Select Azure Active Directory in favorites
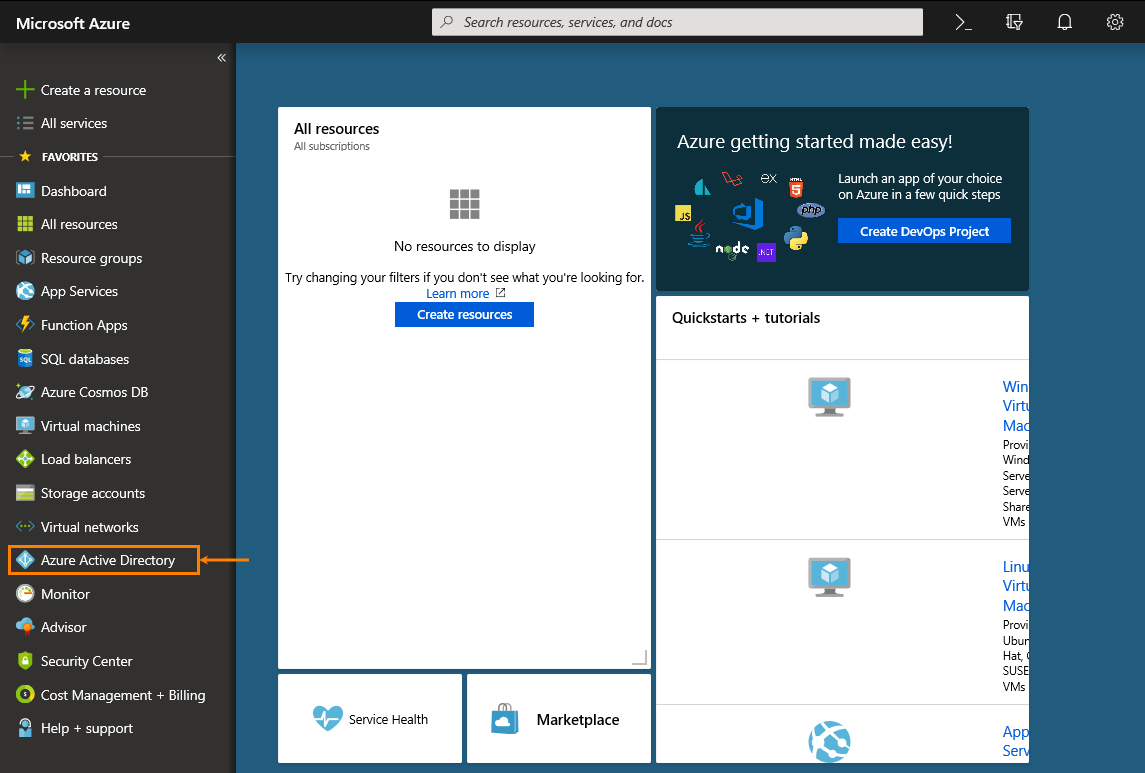Screen dimensions: 1145x773 (107, 560)
